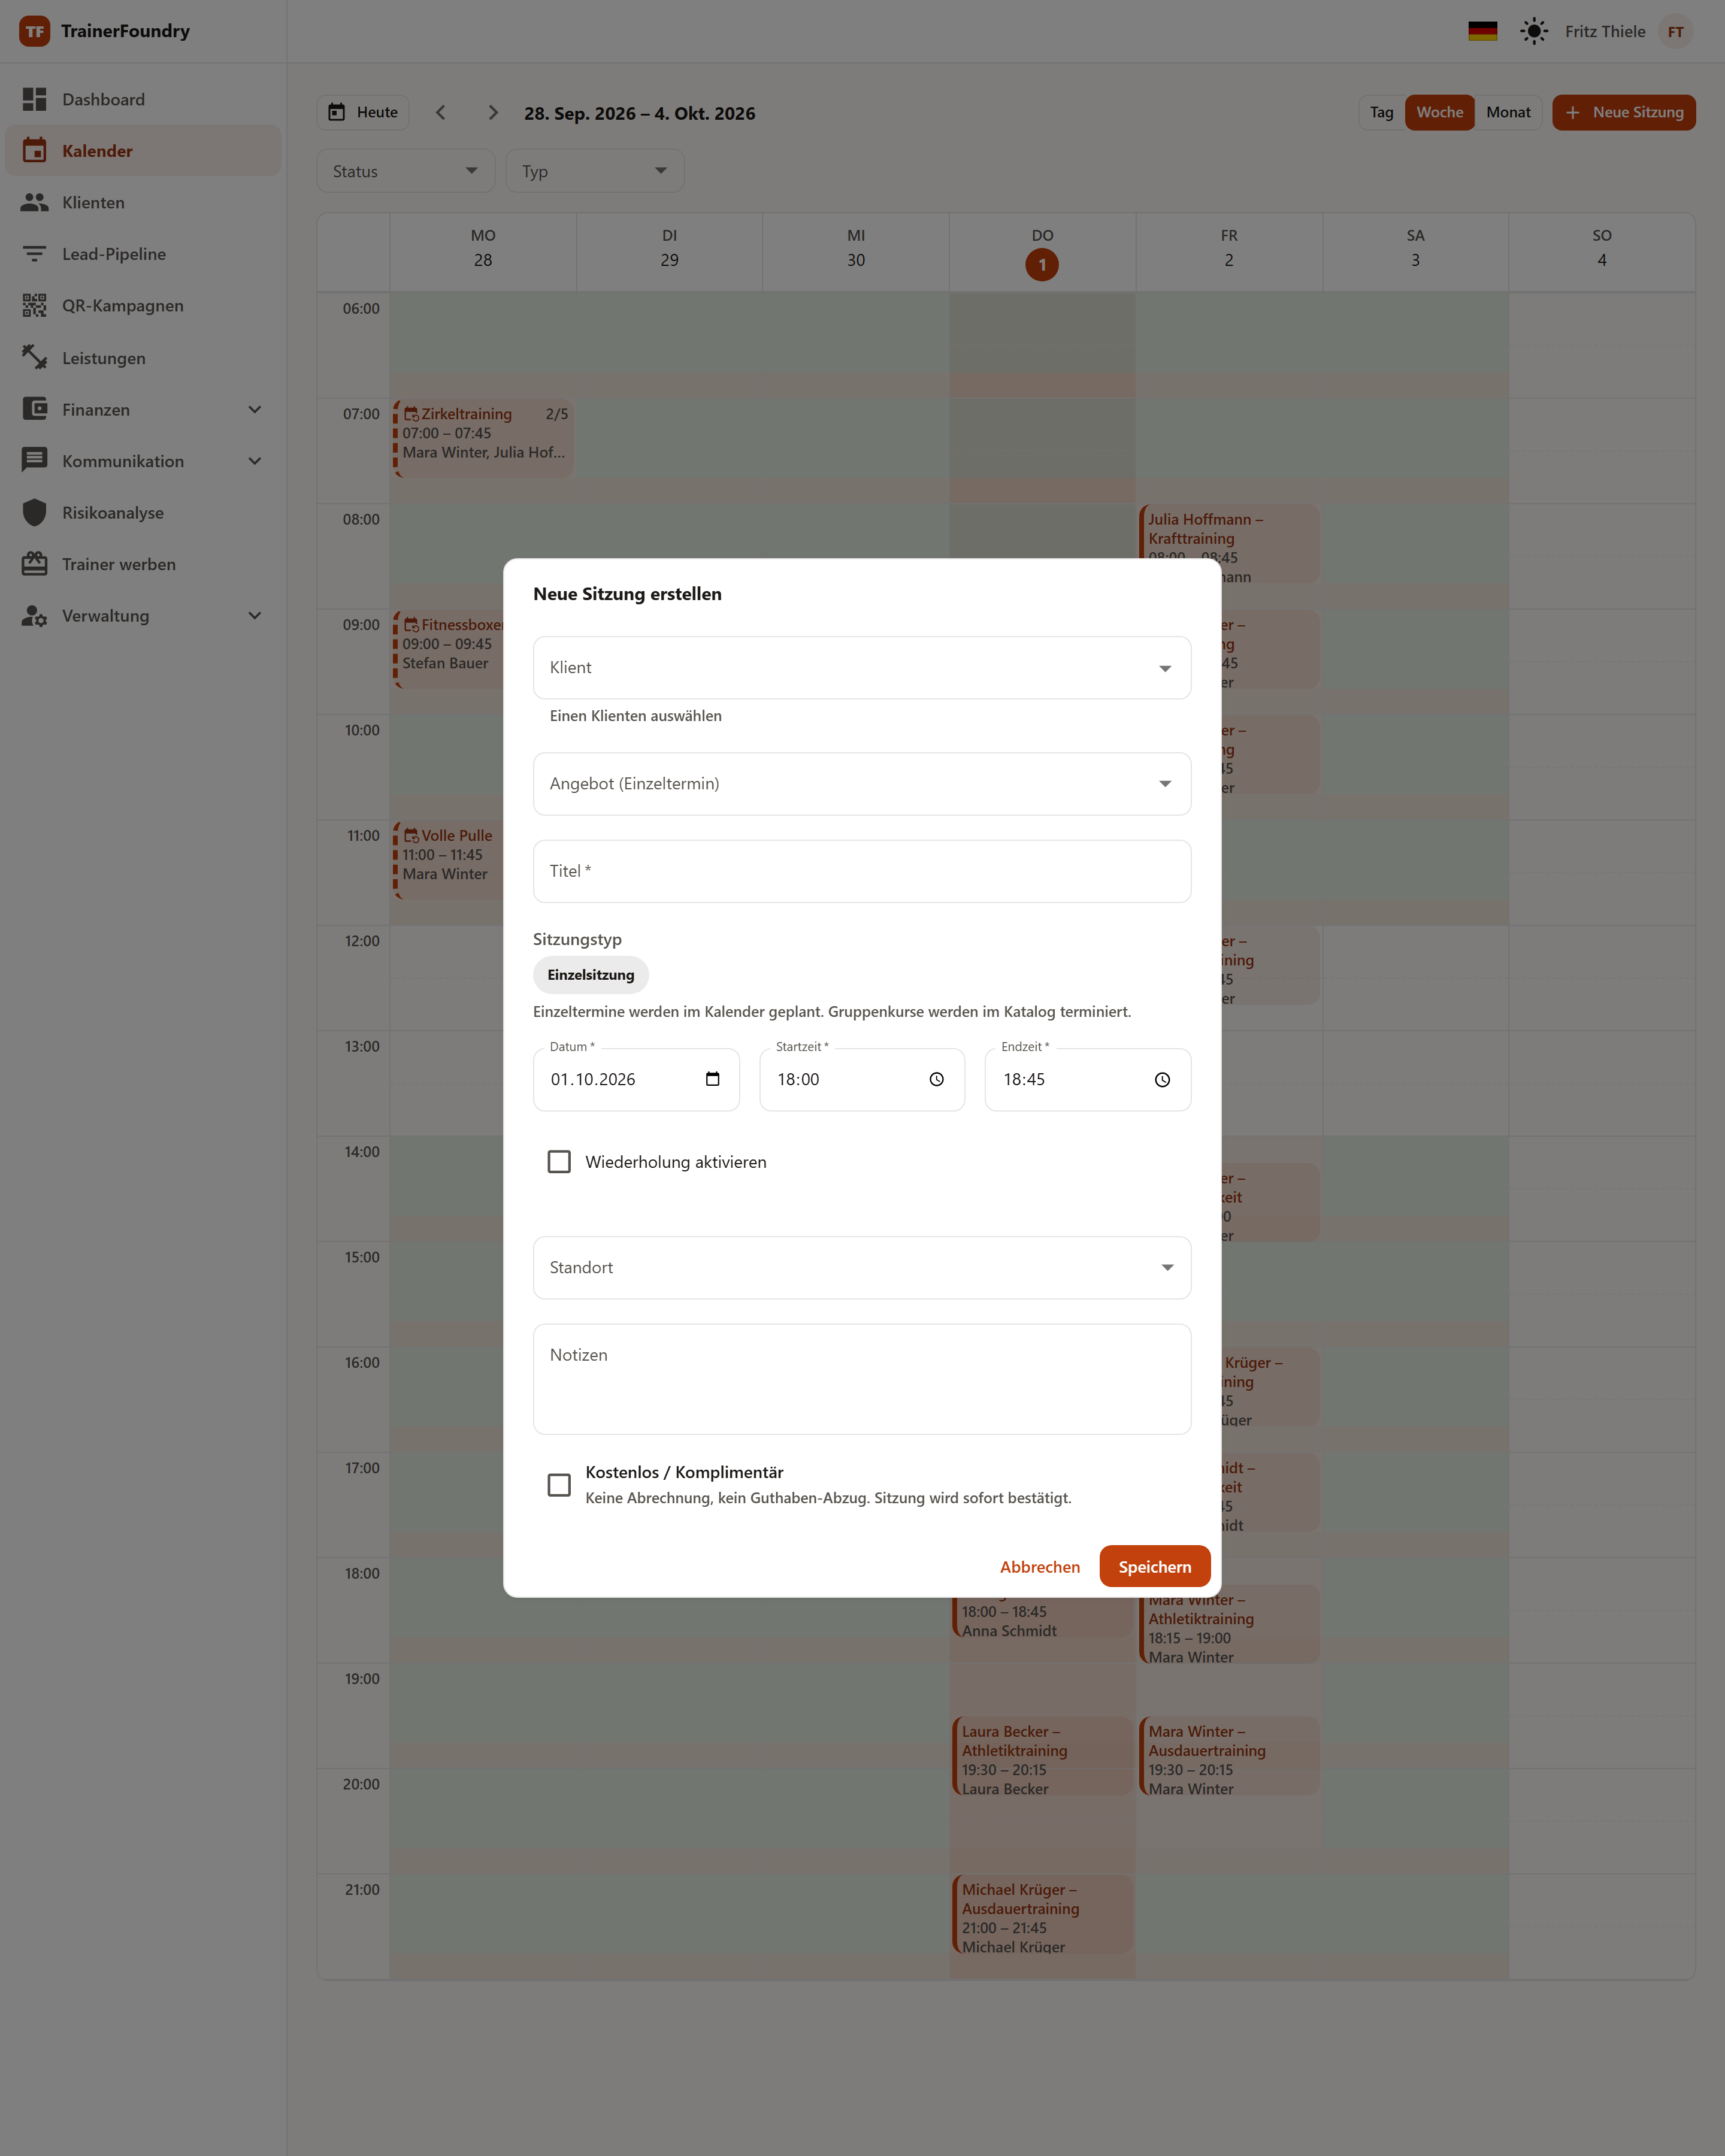This screenshot has width=1725, height=2156.
Task: Click the FT user avatar
Action: [x=1675, y=31]
